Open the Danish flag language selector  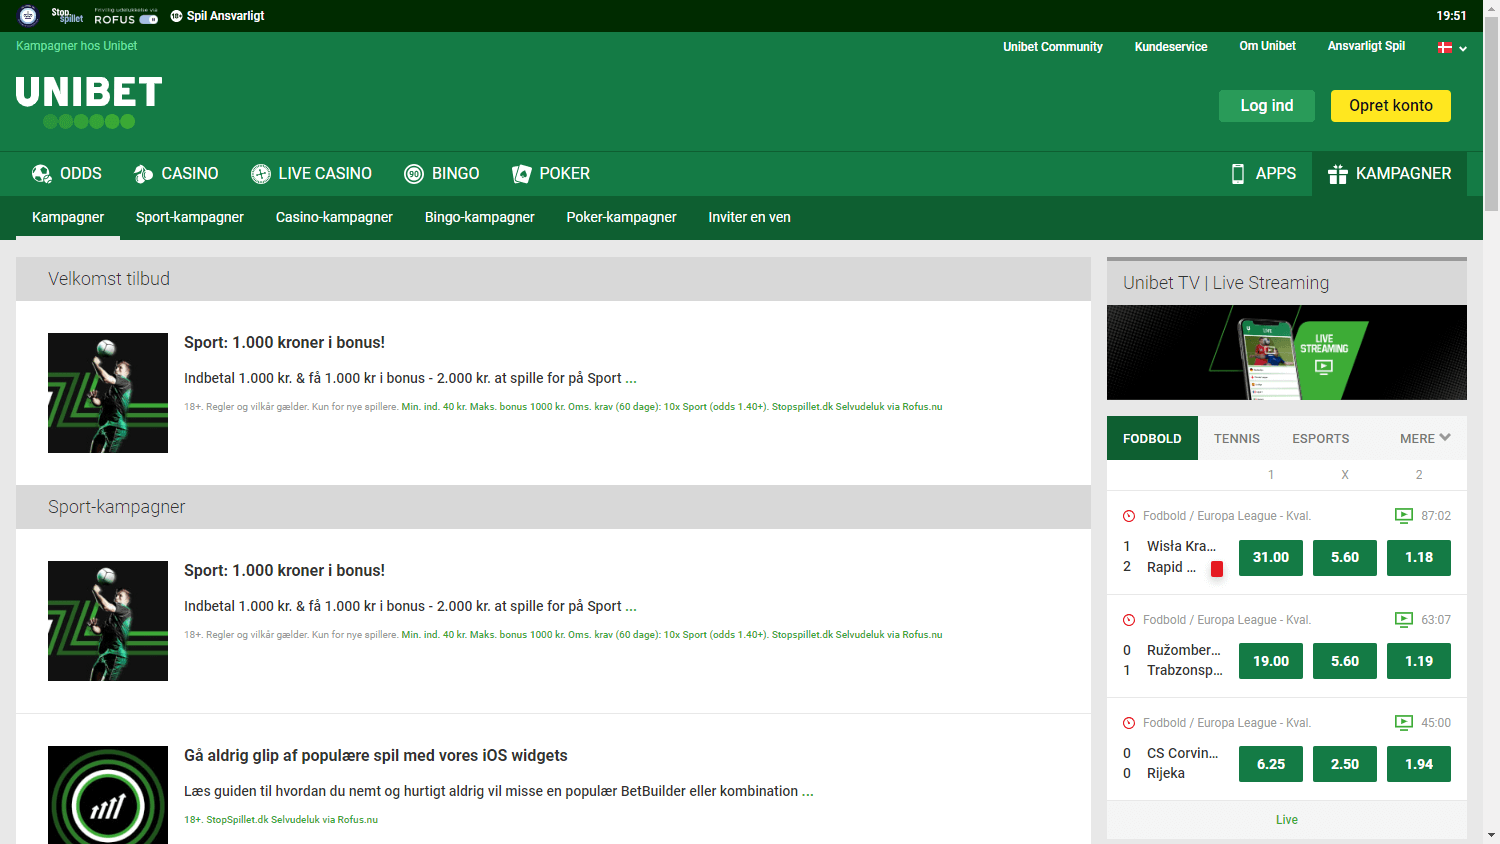pos(1452,47)
